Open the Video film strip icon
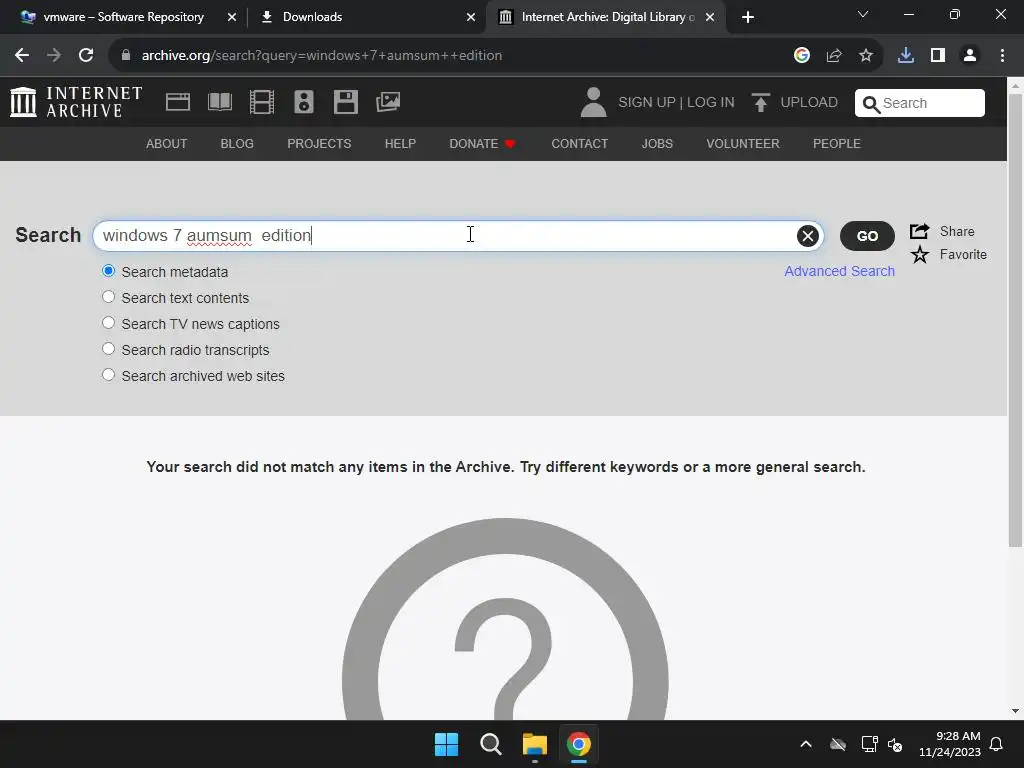This screenshot has height=768, width=1024. pos(262,102)
